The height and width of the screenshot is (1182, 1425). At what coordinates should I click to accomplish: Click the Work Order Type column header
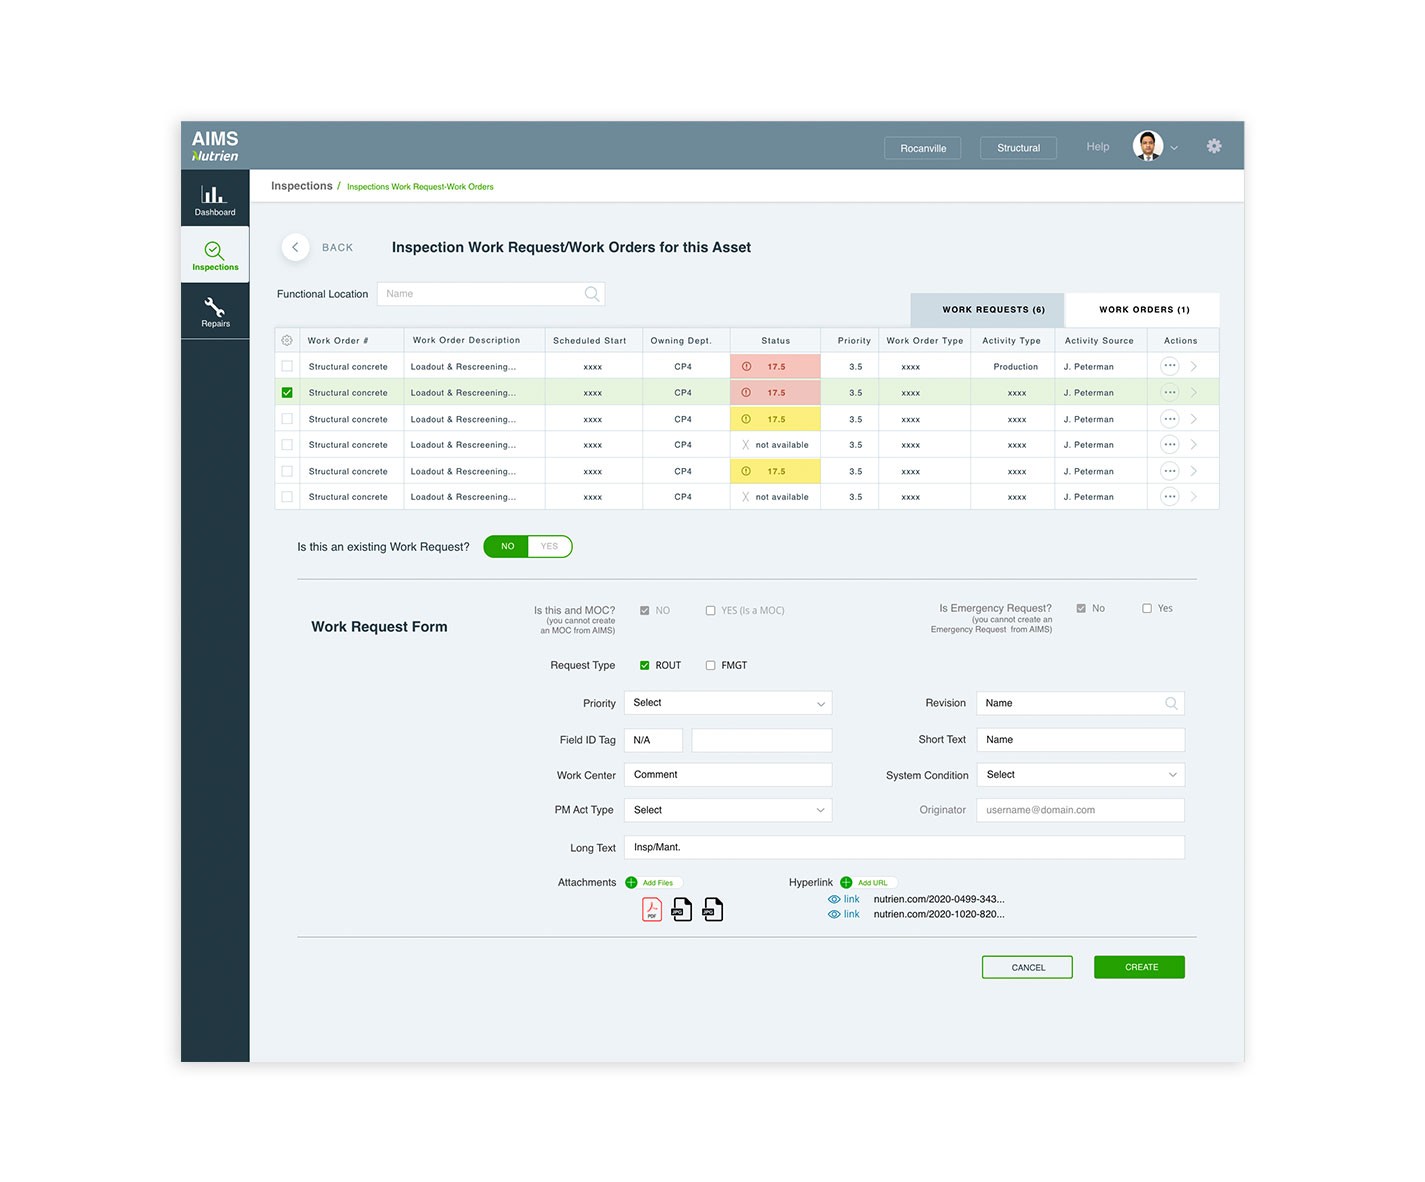(925, 341)
